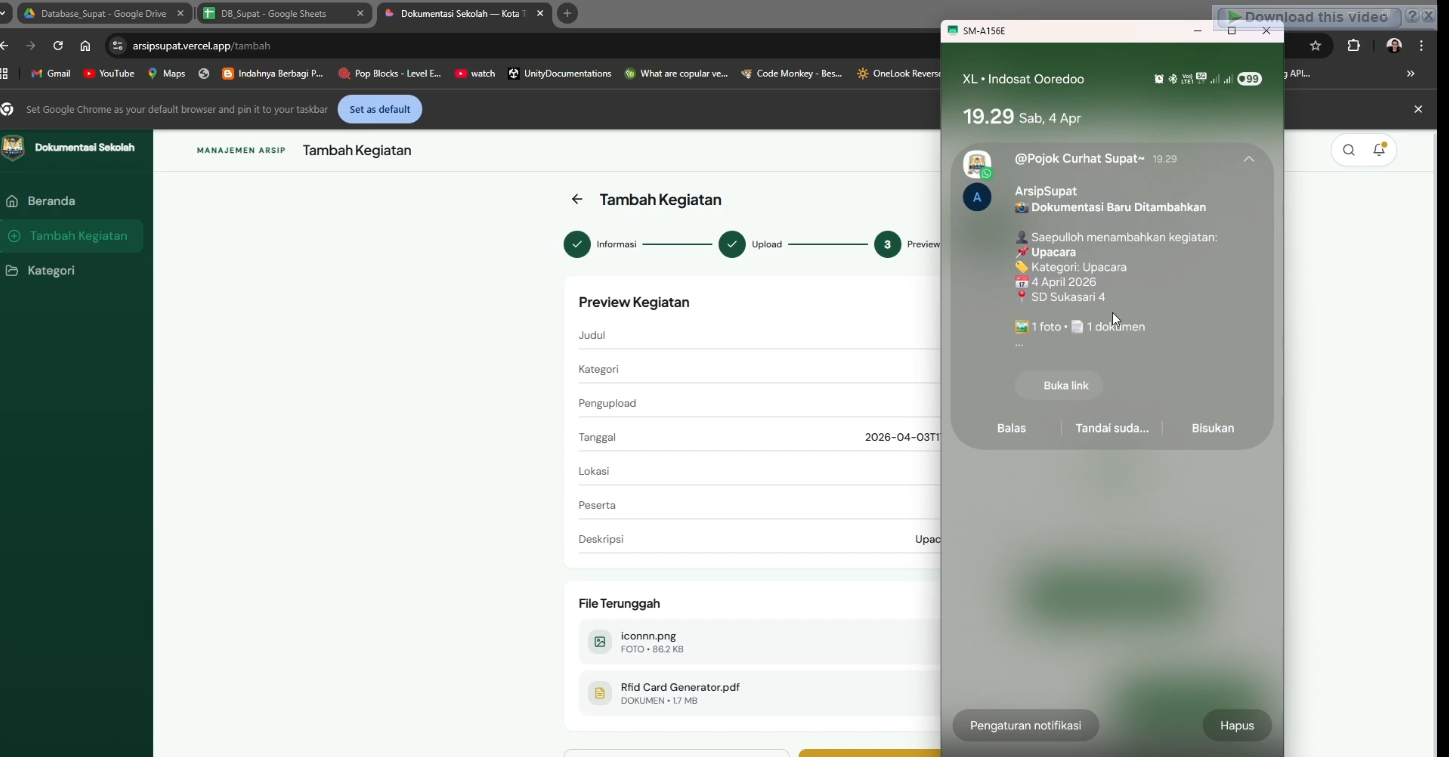
Task: Switch to the DB_Supat Google Sheets tab
Action: tap(270, 14)
